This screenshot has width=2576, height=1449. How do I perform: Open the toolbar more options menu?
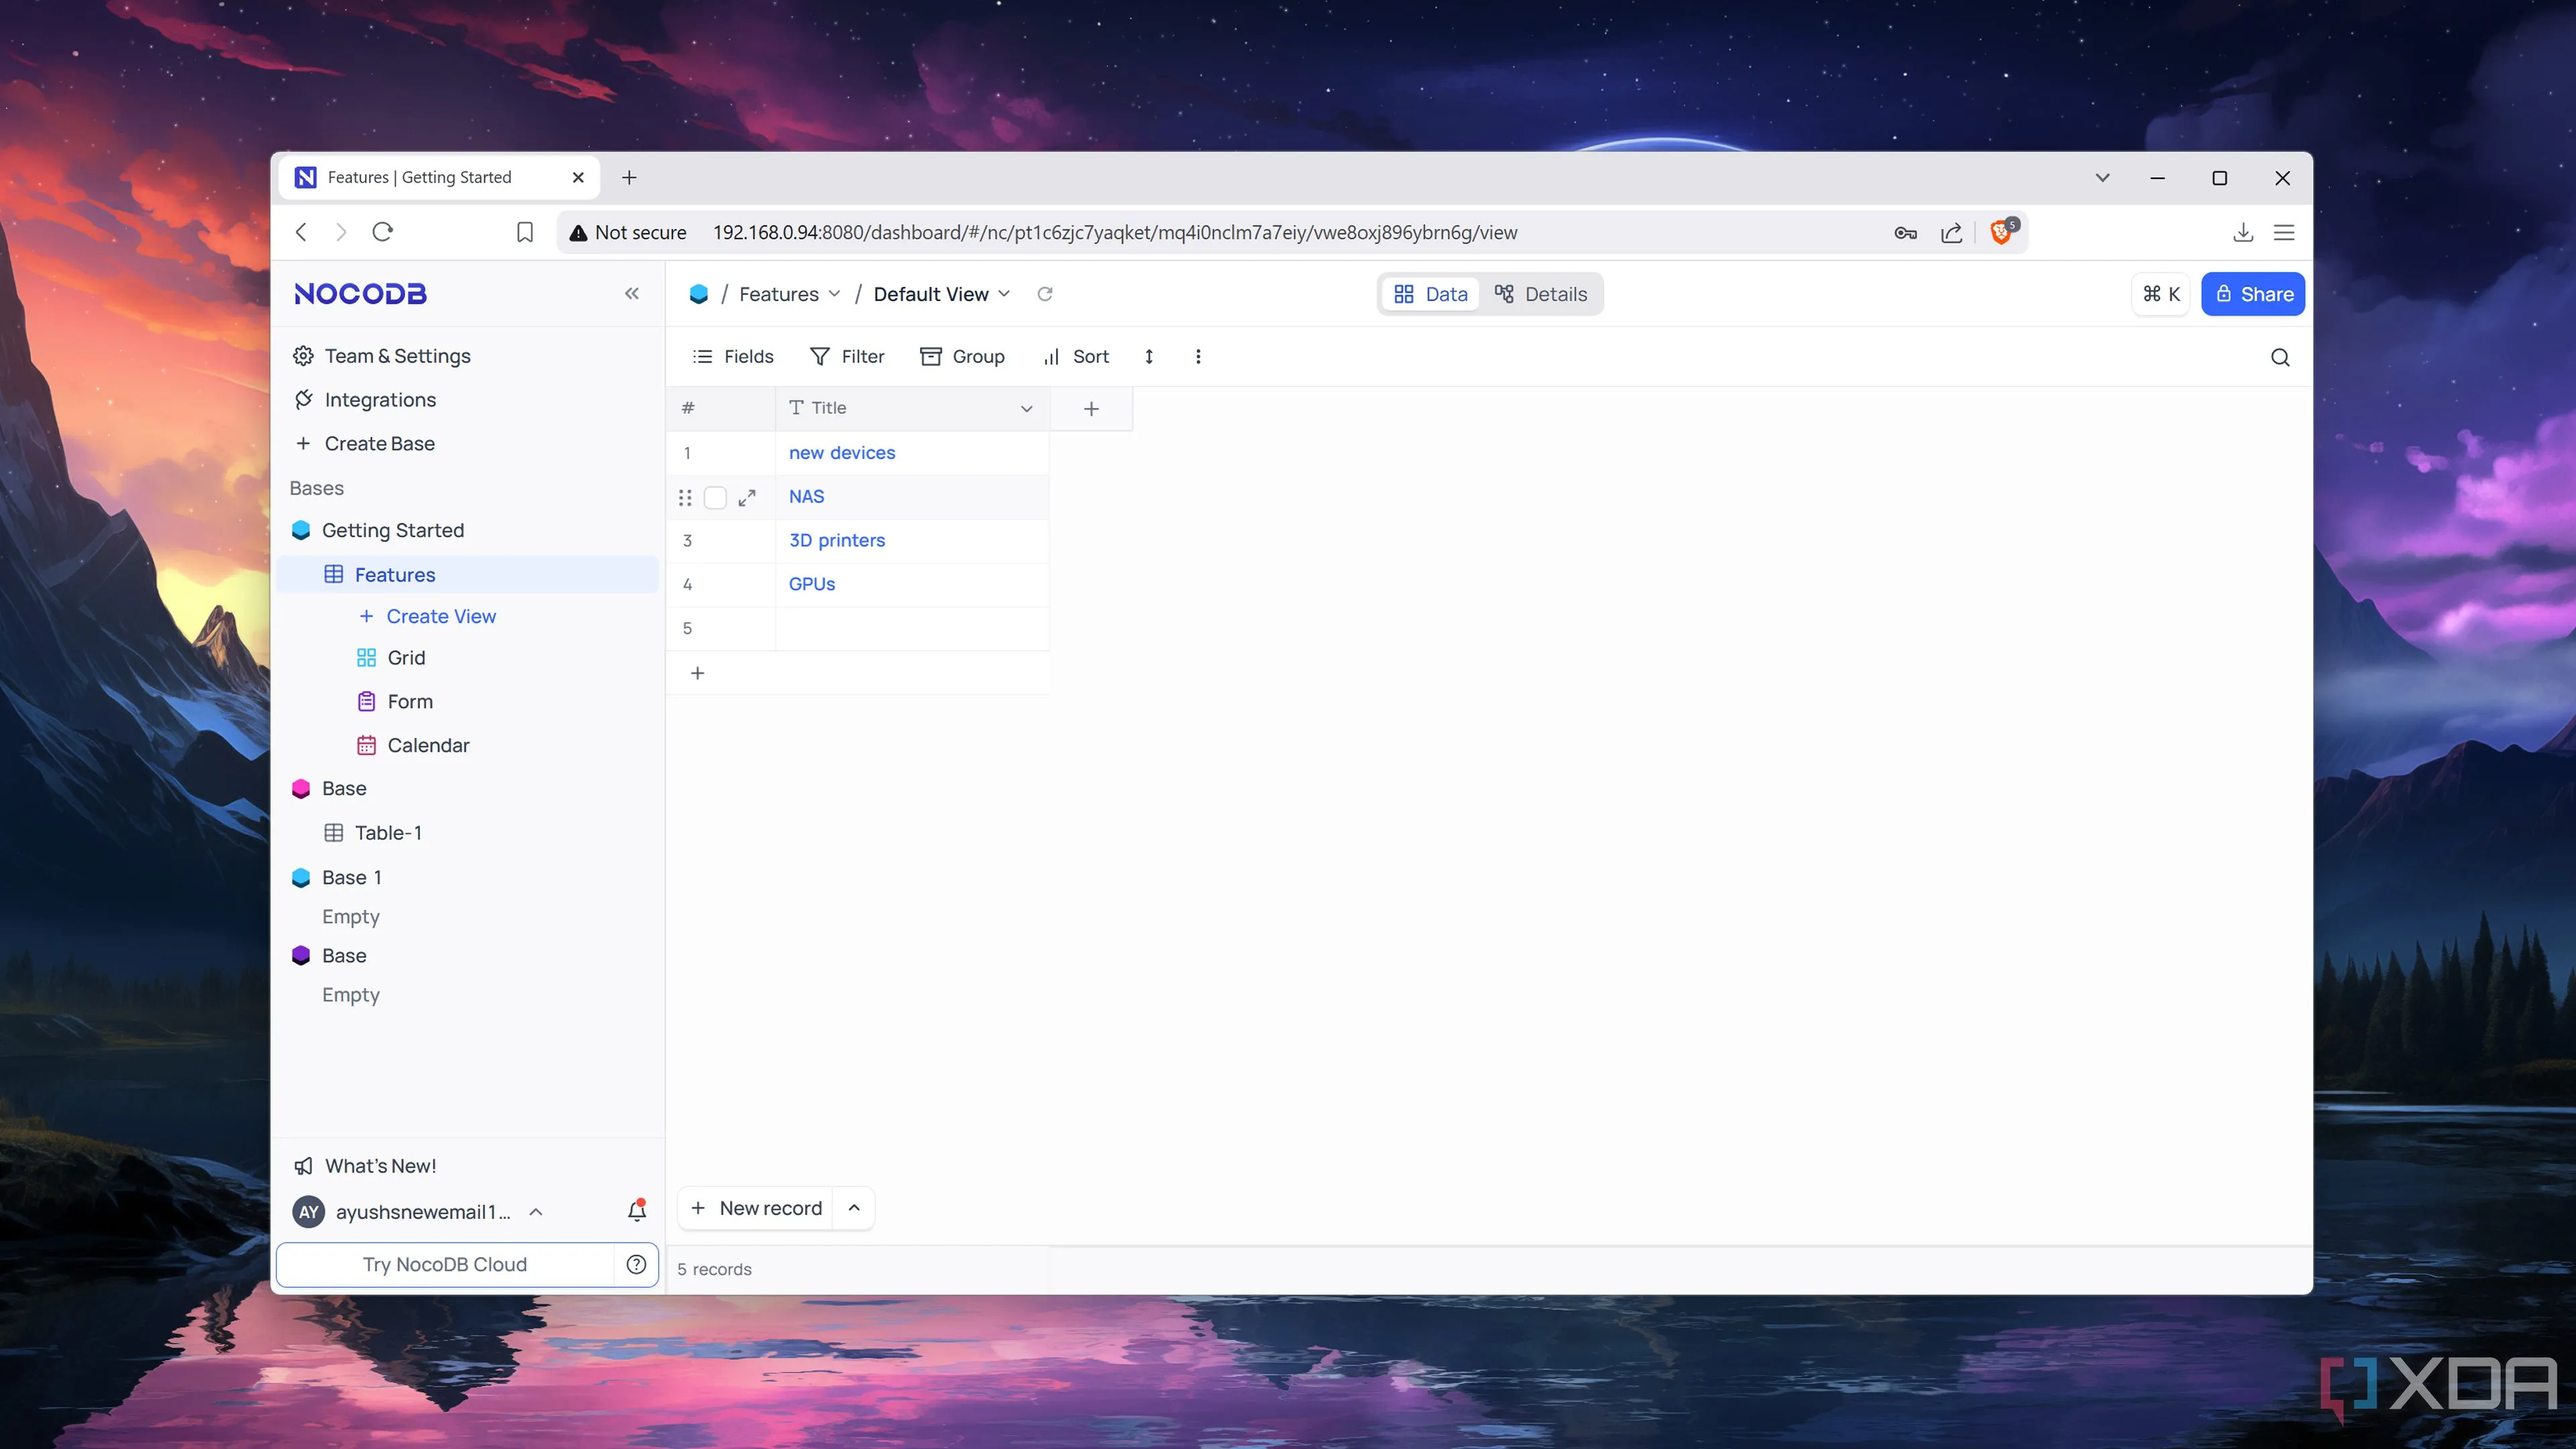coord(1198,357)
